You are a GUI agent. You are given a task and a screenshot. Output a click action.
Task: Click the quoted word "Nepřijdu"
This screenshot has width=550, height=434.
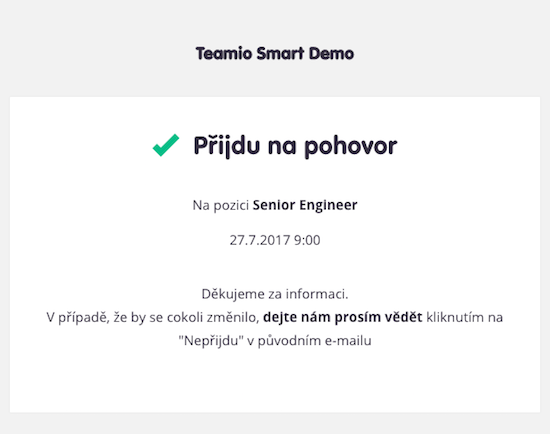211,341
